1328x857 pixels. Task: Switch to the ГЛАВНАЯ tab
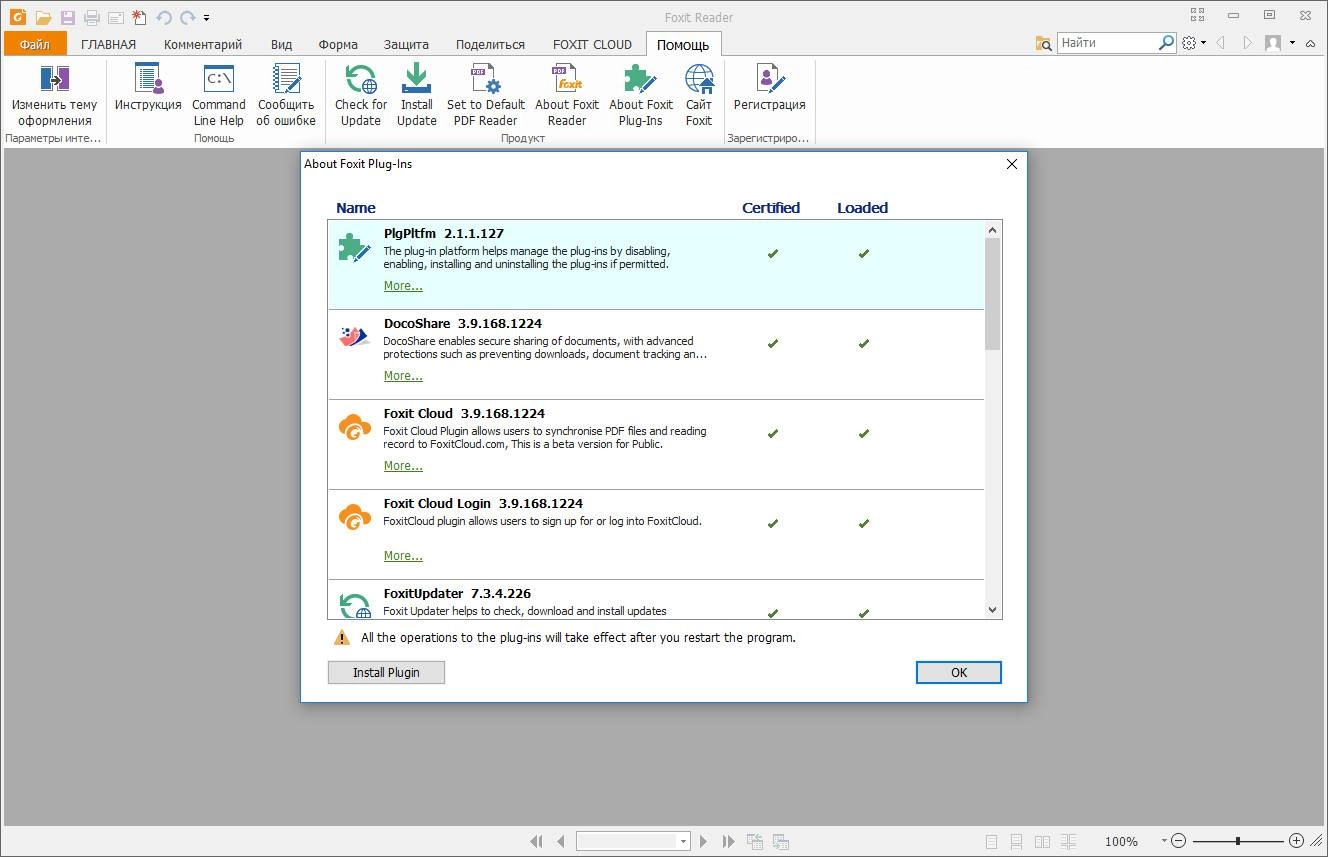(108, 44)
